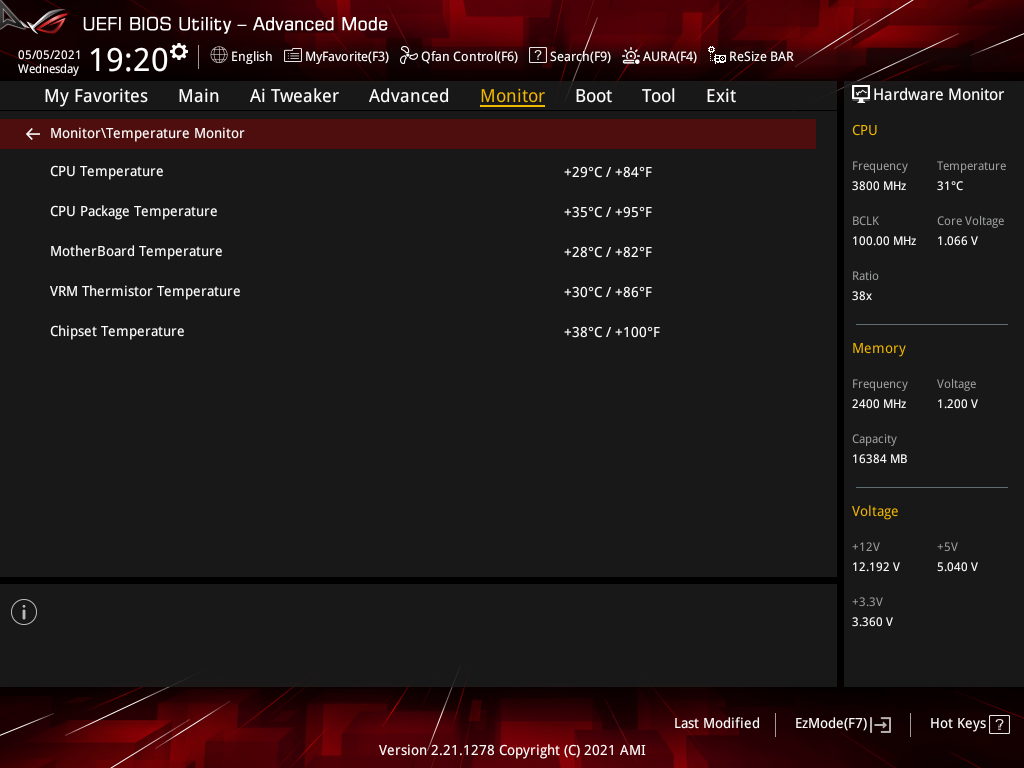Image resolution: width=1024 pixels, height=768 pixels.
Task: Select the CPU Temperature row
Action: pos(408,172)
